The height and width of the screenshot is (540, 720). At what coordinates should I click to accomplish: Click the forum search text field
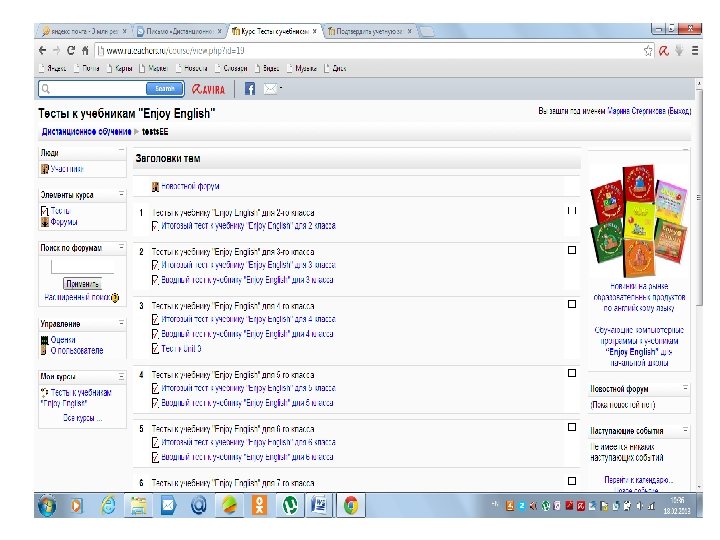click(x=82, y=266)
